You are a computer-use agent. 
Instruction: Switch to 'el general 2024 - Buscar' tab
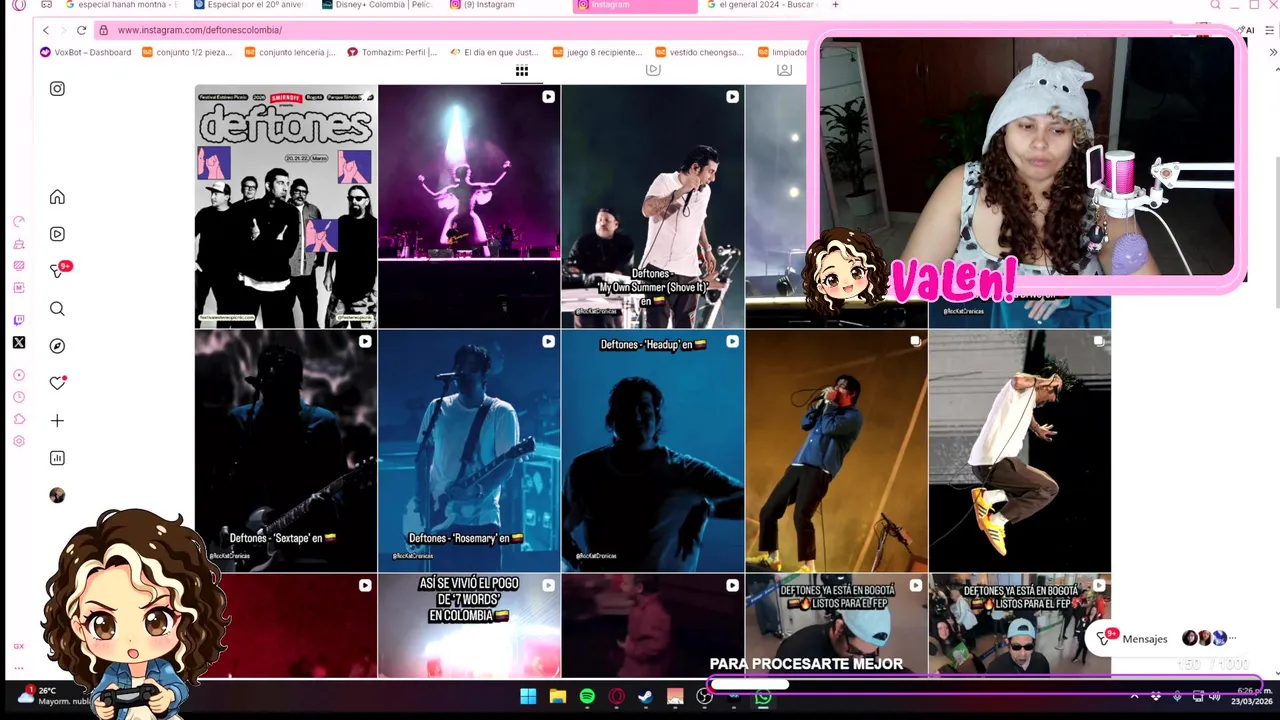coord(763,5)
